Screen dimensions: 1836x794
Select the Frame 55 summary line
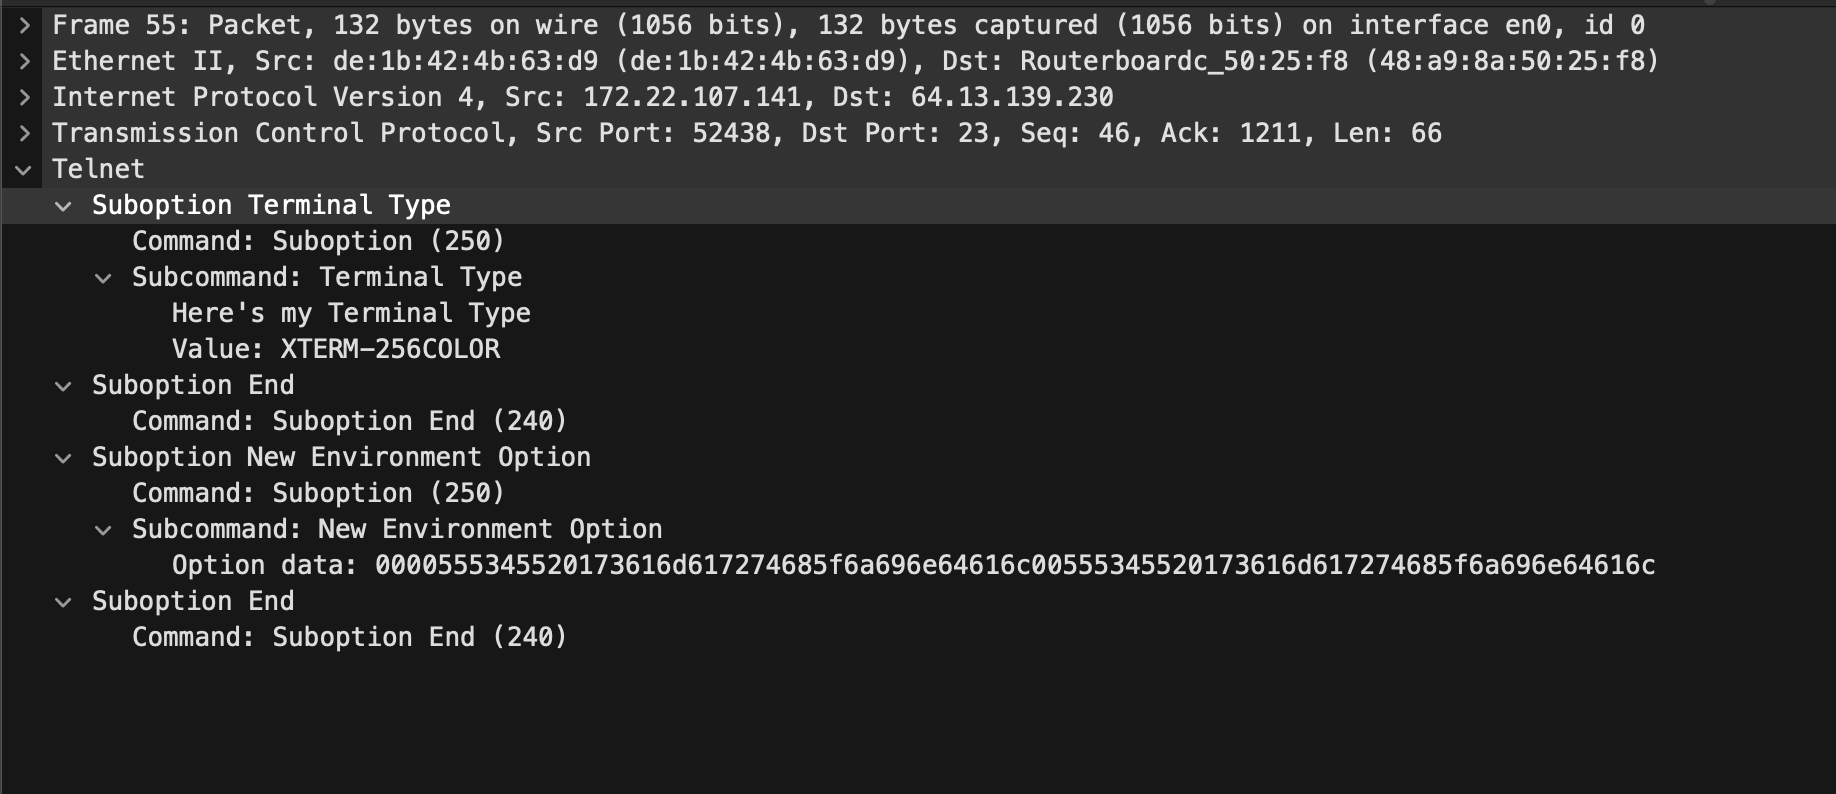pos(848,25)
